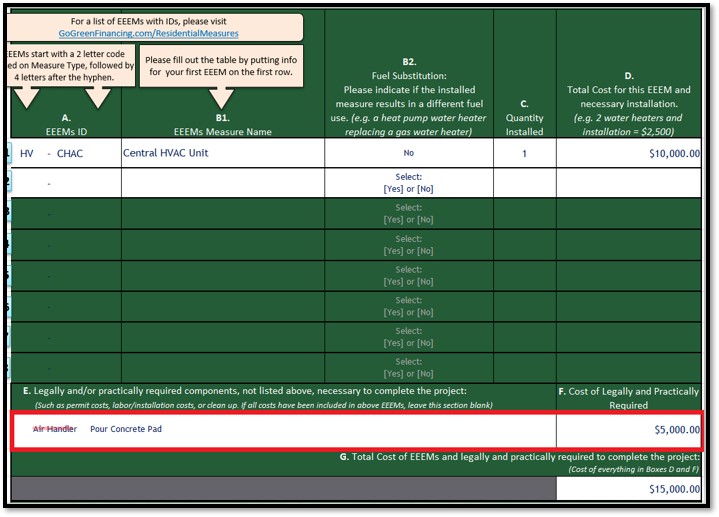Screen dimensions: 719x517
Task: Click the quantity installed cell showing 1
Action: click(x=525, y=153)
